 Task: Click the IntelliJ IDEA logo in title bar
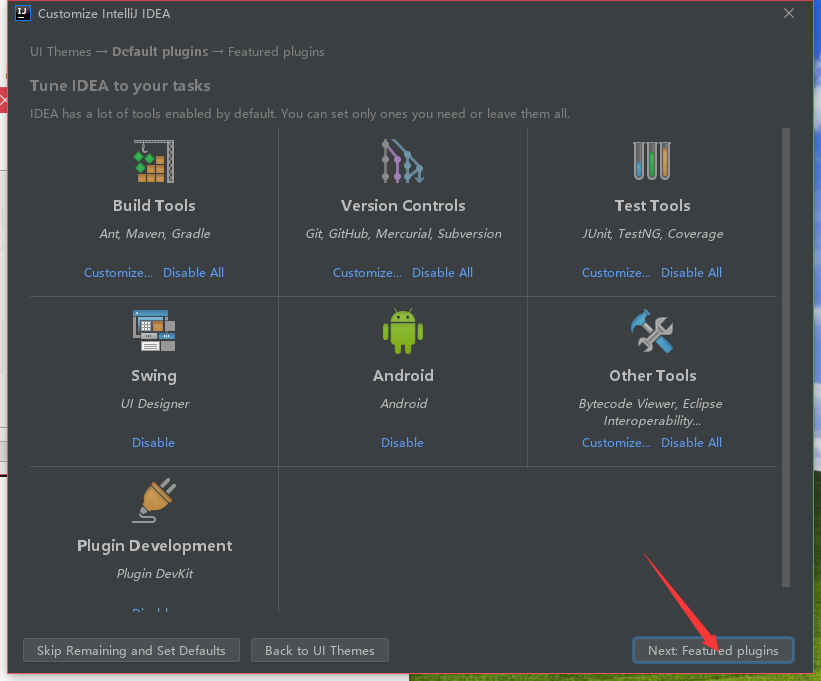pos(23,13)
